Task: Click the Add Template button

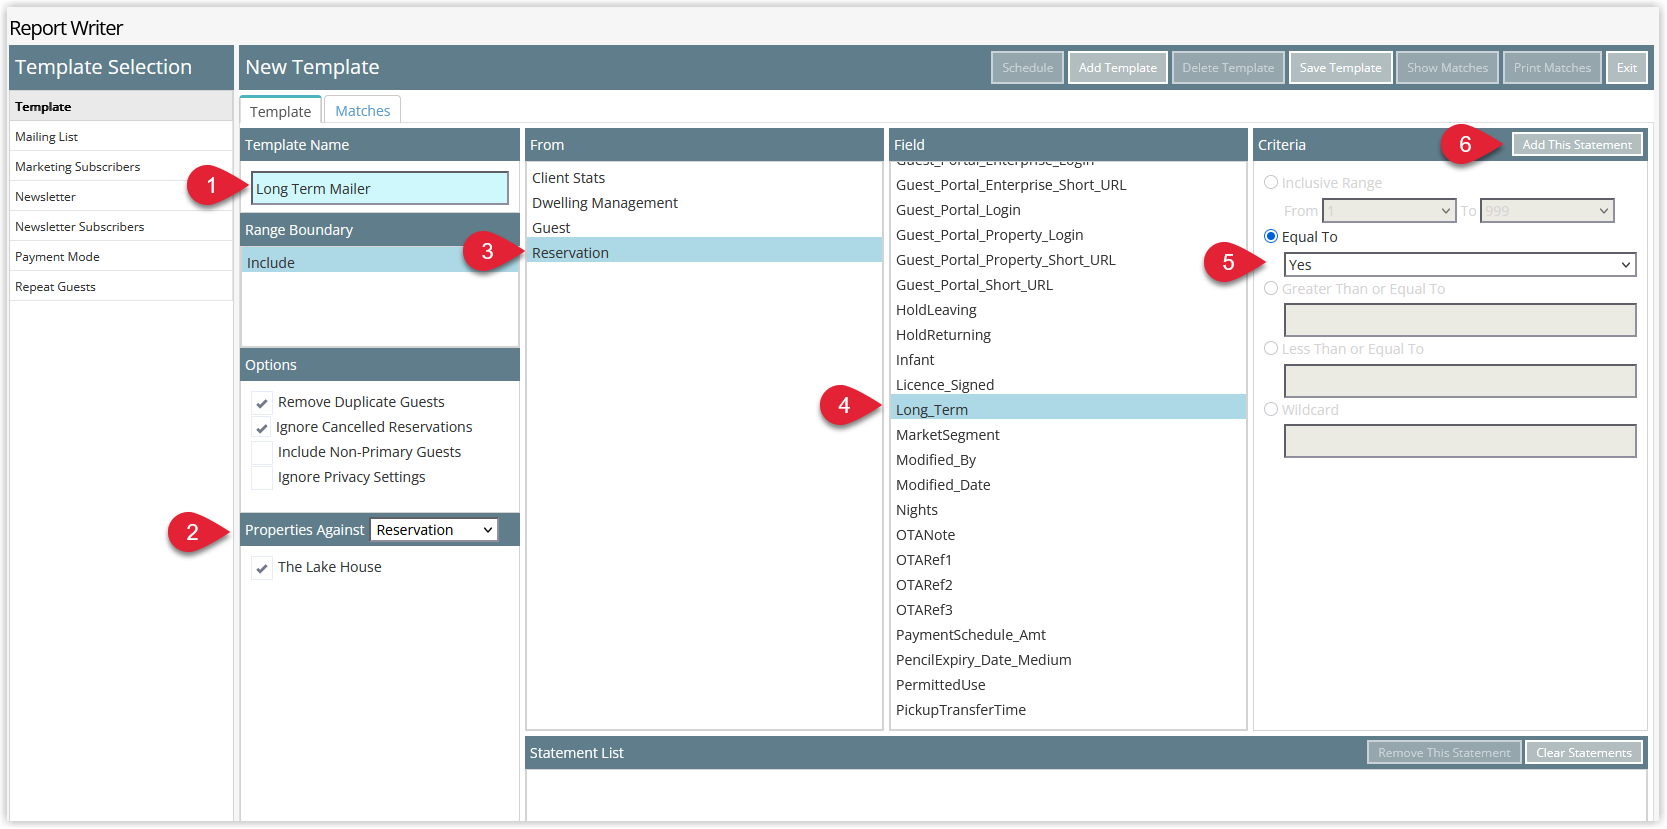Action: [1117, 68]
